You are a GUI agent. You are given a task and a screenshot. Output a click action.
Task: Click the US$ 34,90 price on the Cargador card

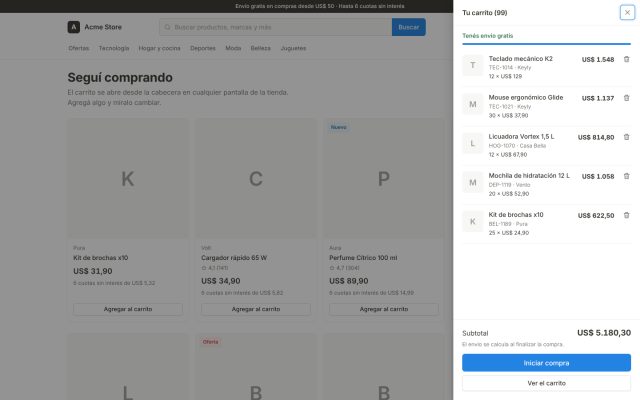(x=220, y=281)
